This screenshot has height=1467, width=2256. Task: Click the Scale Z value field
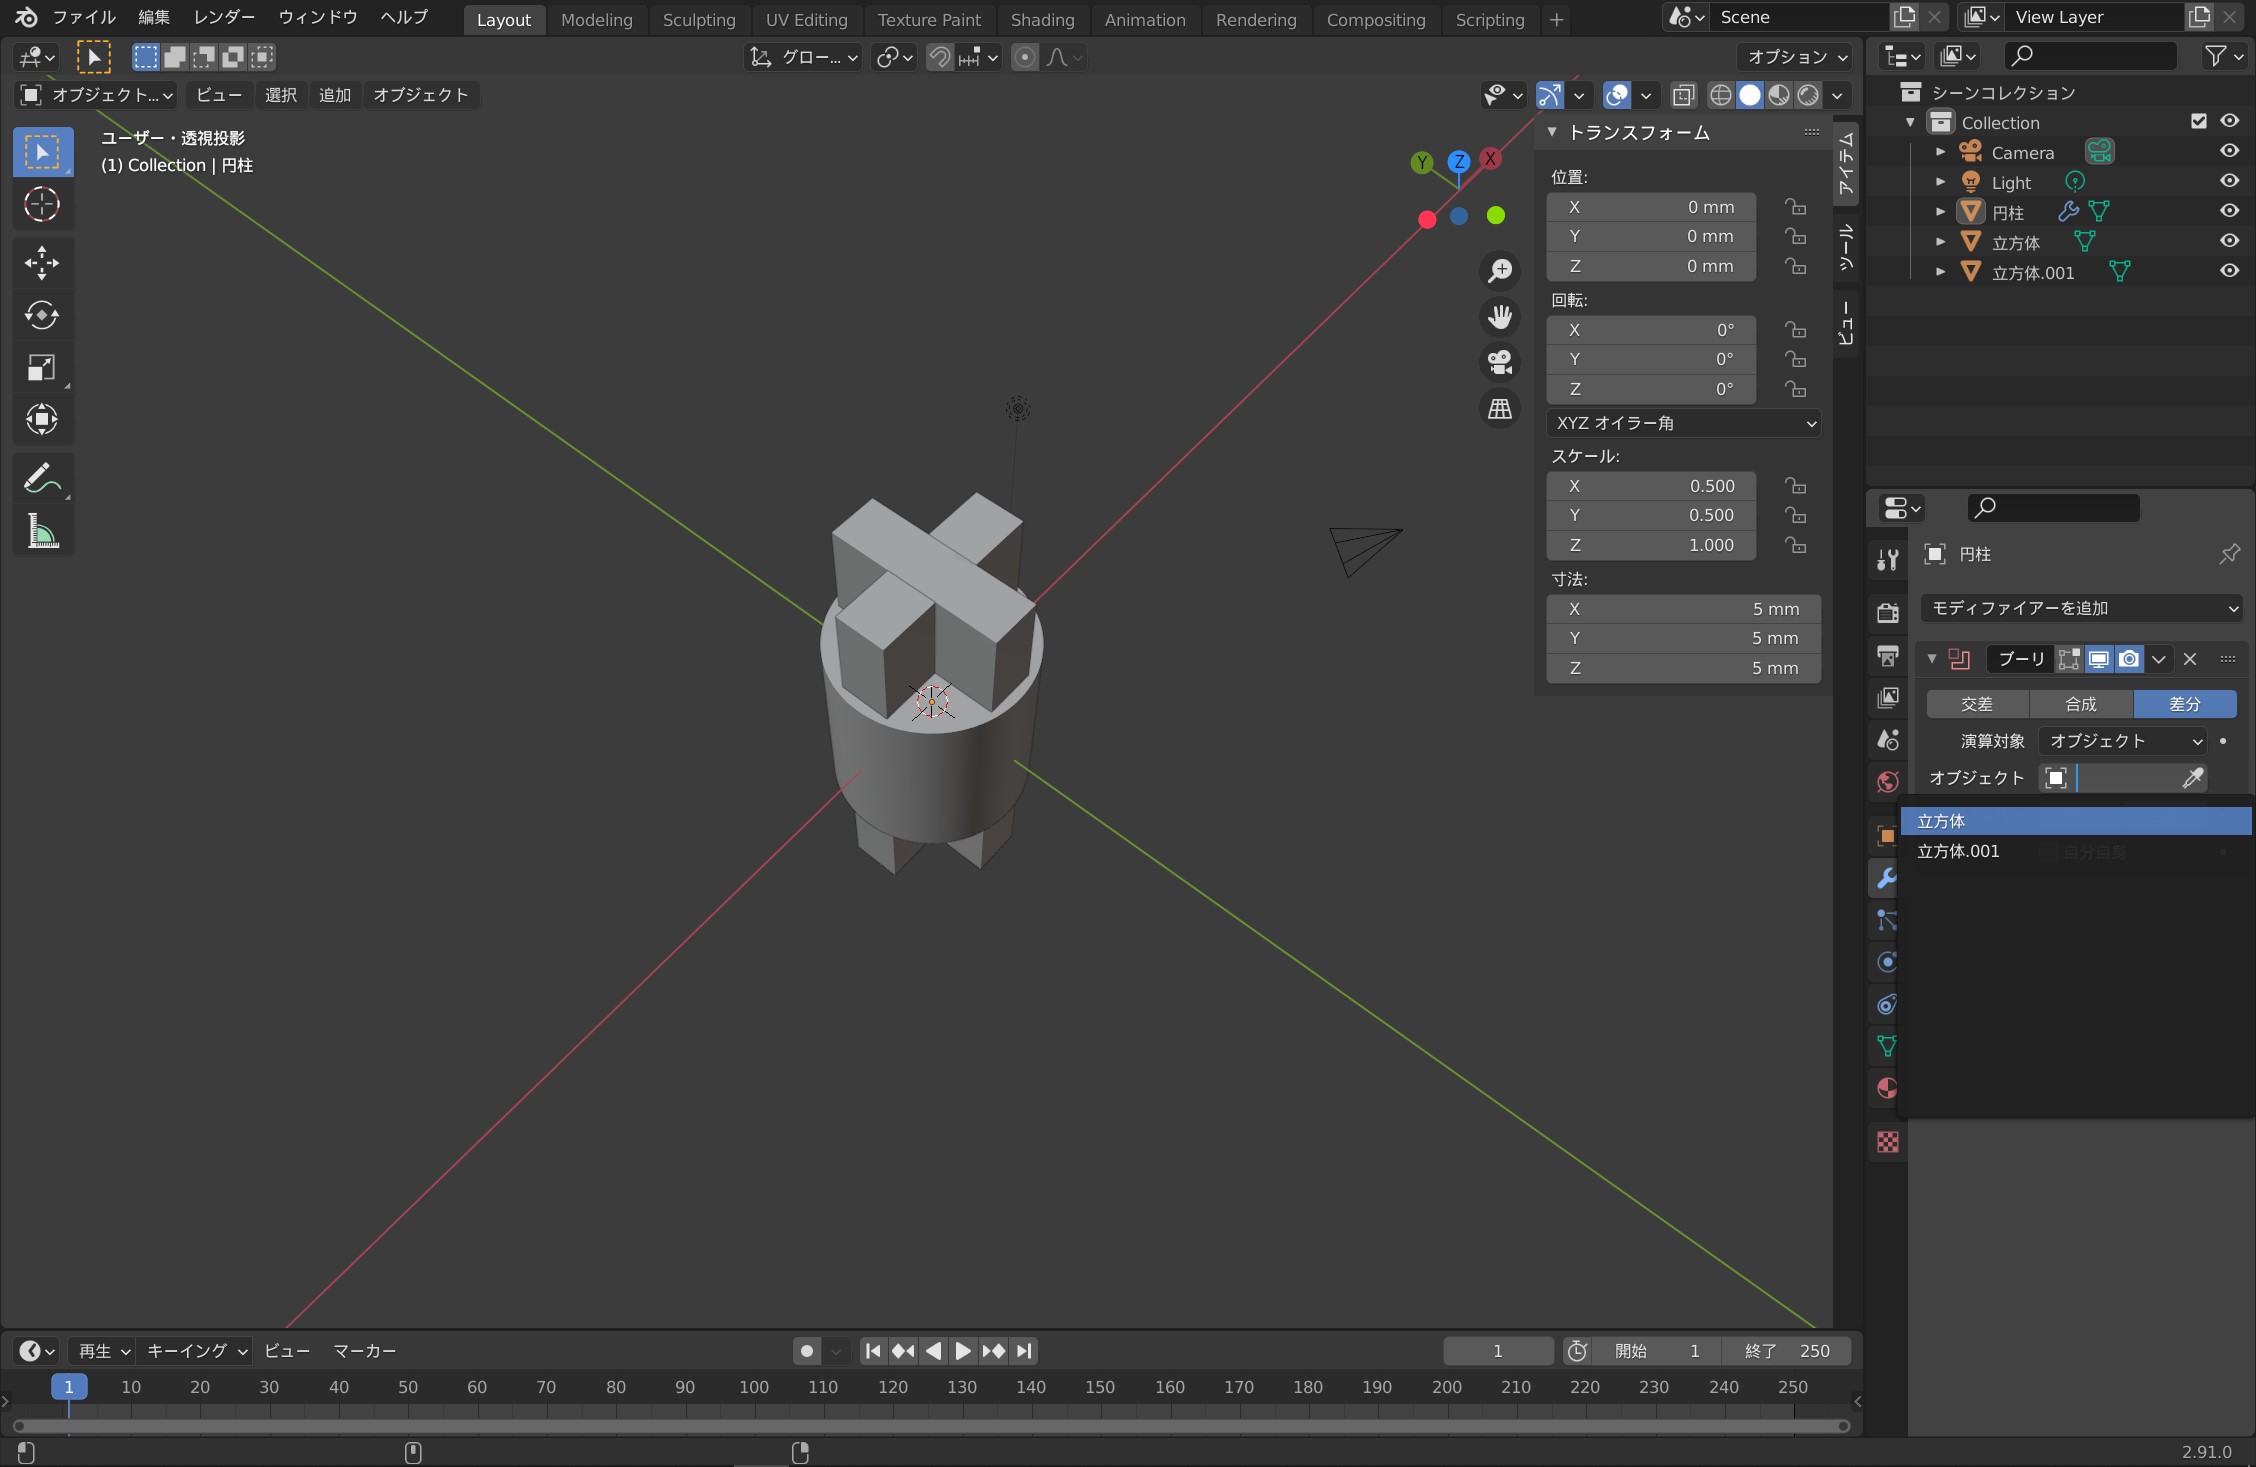point(1651,545)
